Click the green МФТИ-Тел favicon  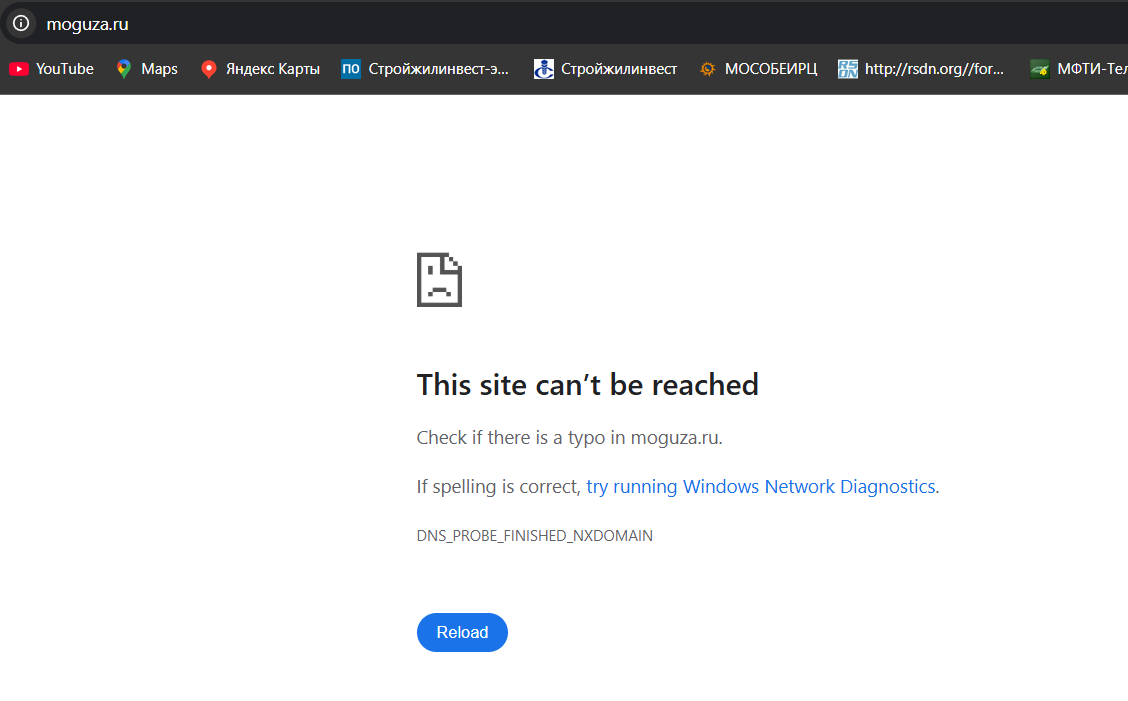(1040, 69)
